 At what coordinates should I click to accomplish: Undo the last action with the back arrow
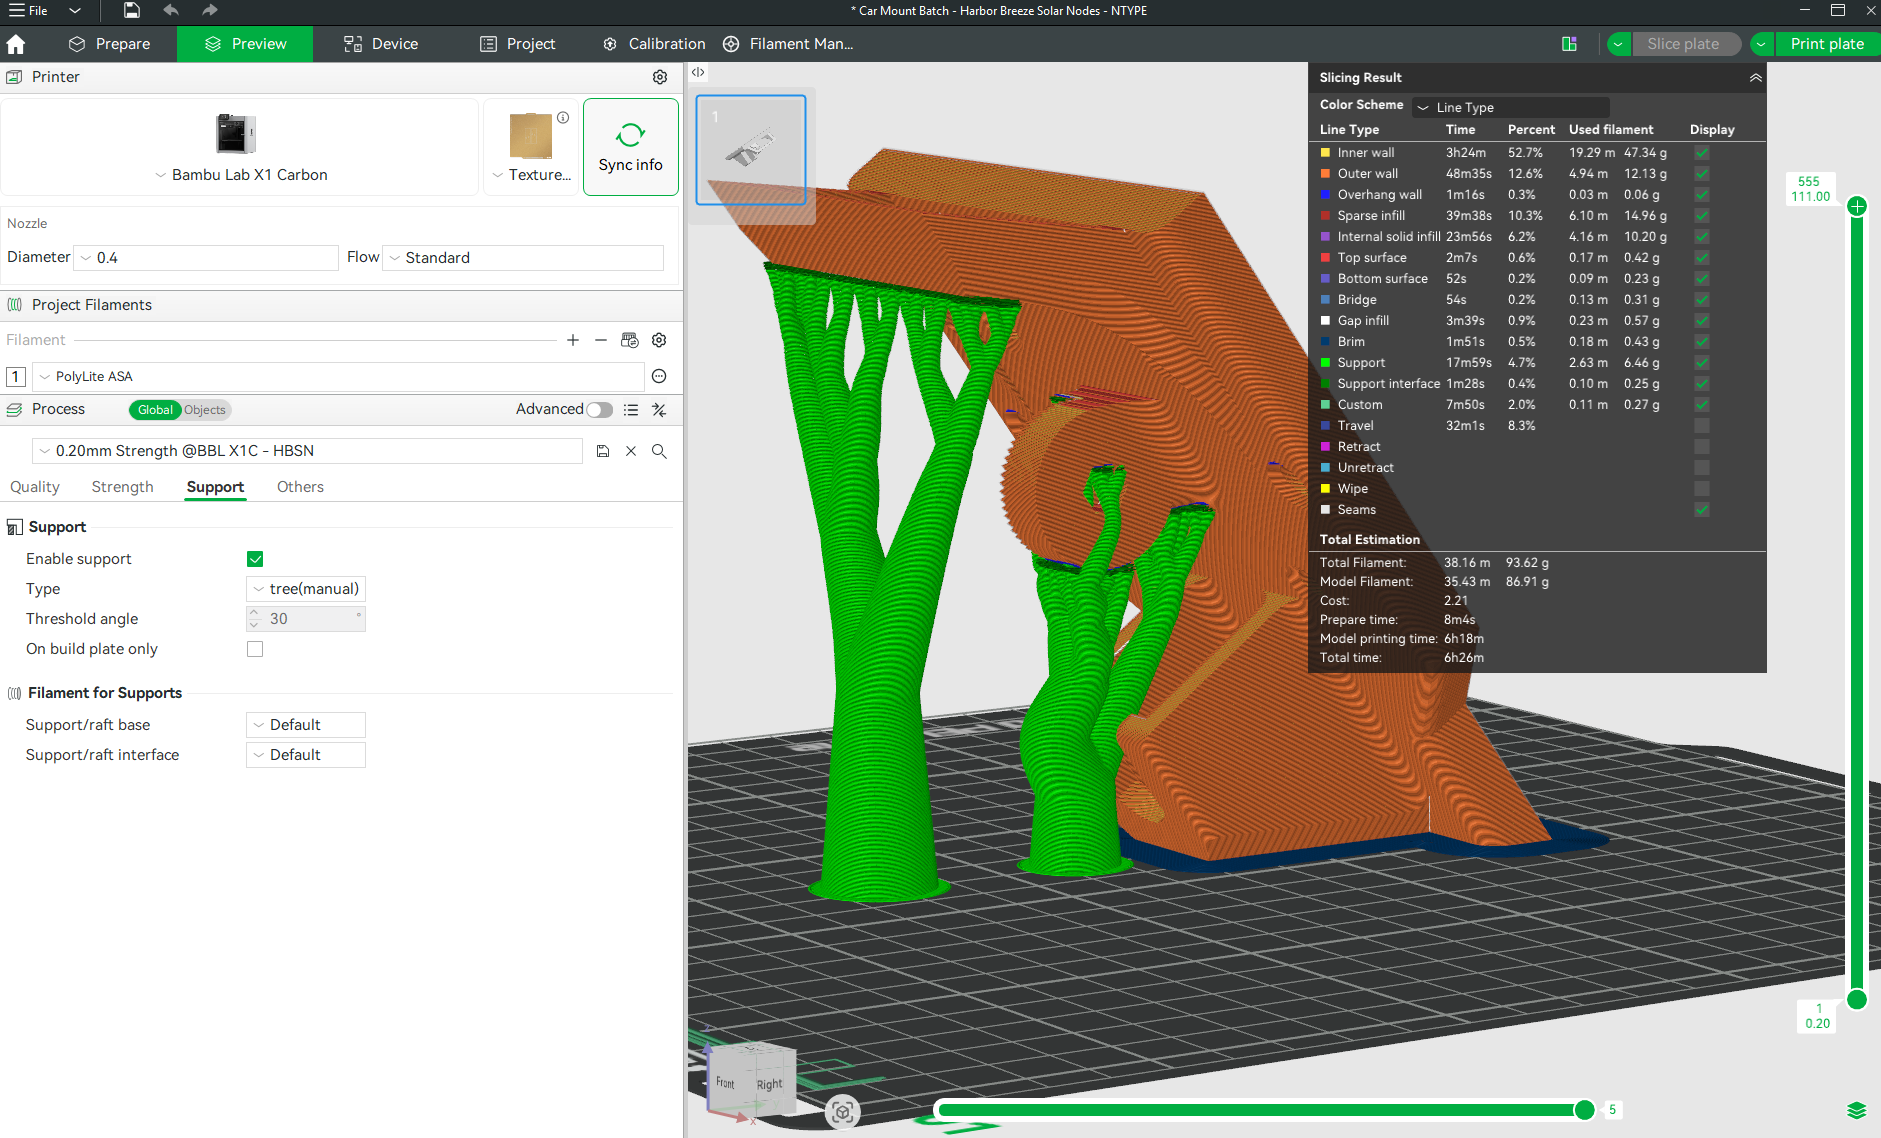[171, 10]
